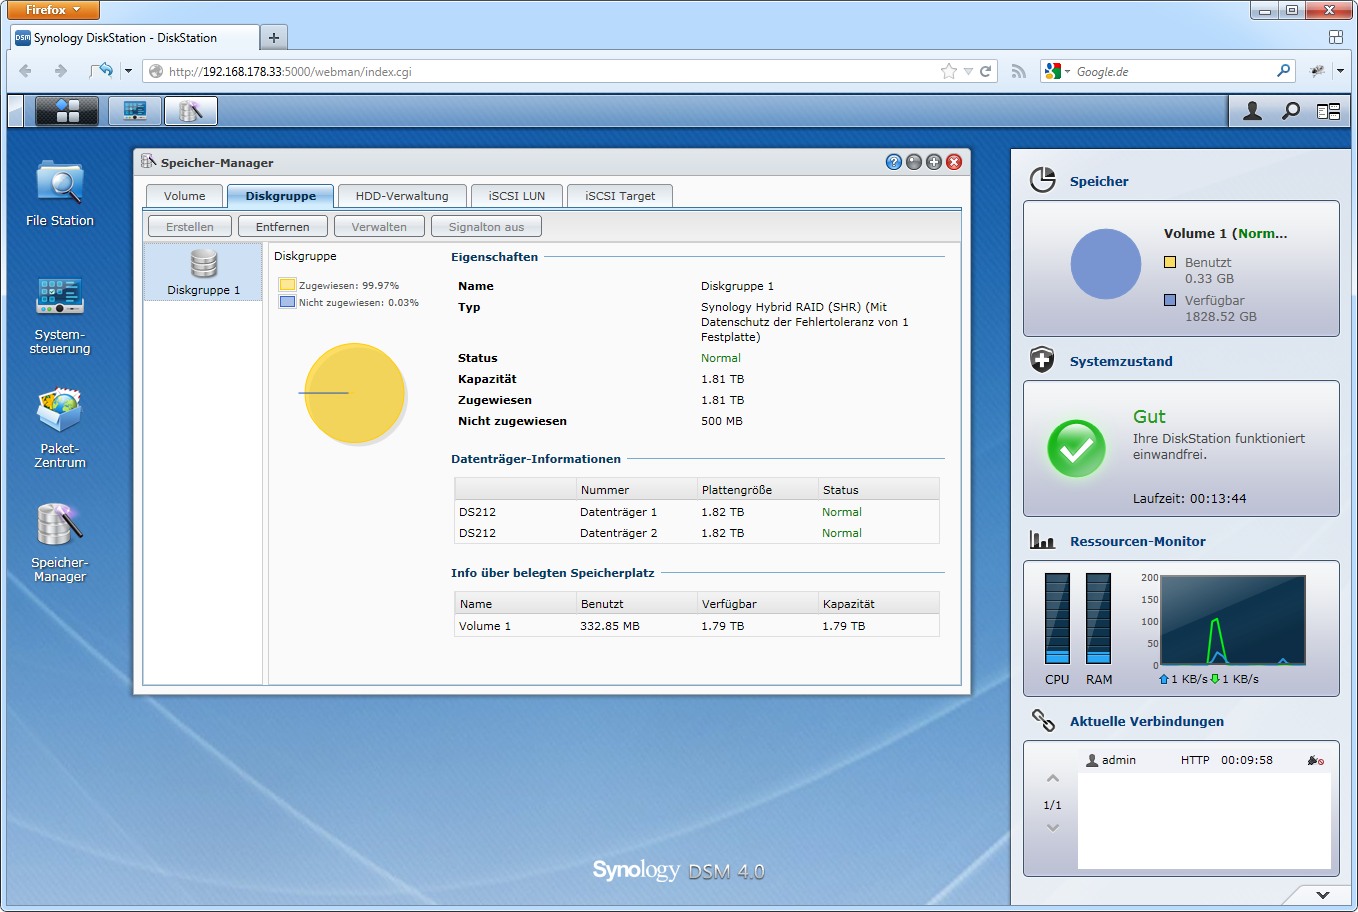Switch to iSCSI LUN tab
This screenshot has height=912, width=1358.
click(x=517, y=196)
